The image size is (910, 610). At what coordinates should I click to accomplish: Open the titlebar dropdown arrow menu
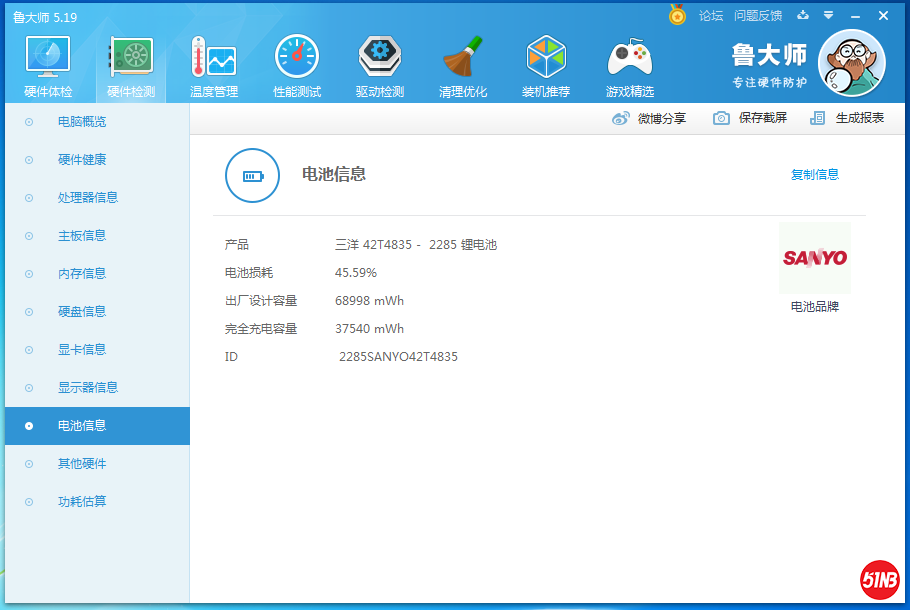827,16
